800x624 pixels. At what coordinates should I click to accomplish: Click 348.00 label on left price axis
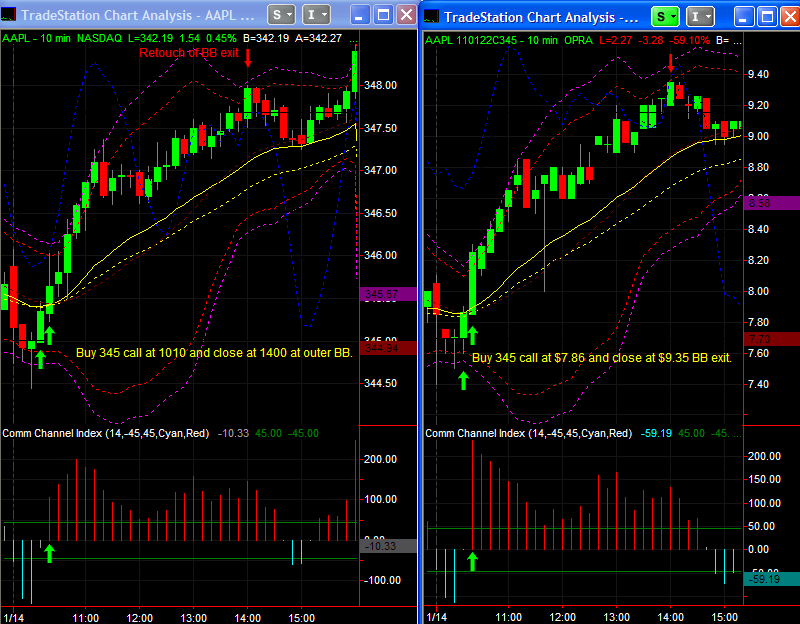(380, 85)
